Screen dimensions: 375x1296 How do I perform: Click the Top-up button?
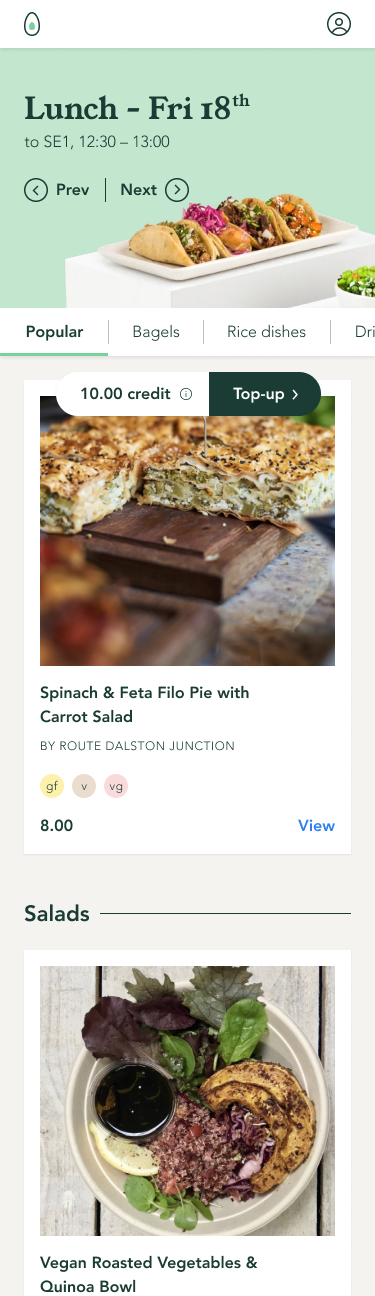[x=265, y=394]
